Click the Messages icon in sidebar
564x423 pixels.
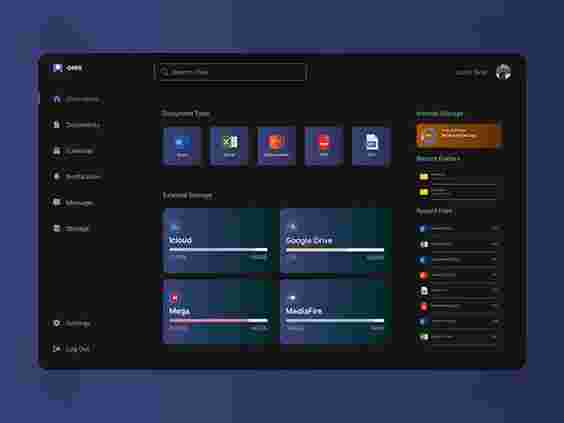56,202
